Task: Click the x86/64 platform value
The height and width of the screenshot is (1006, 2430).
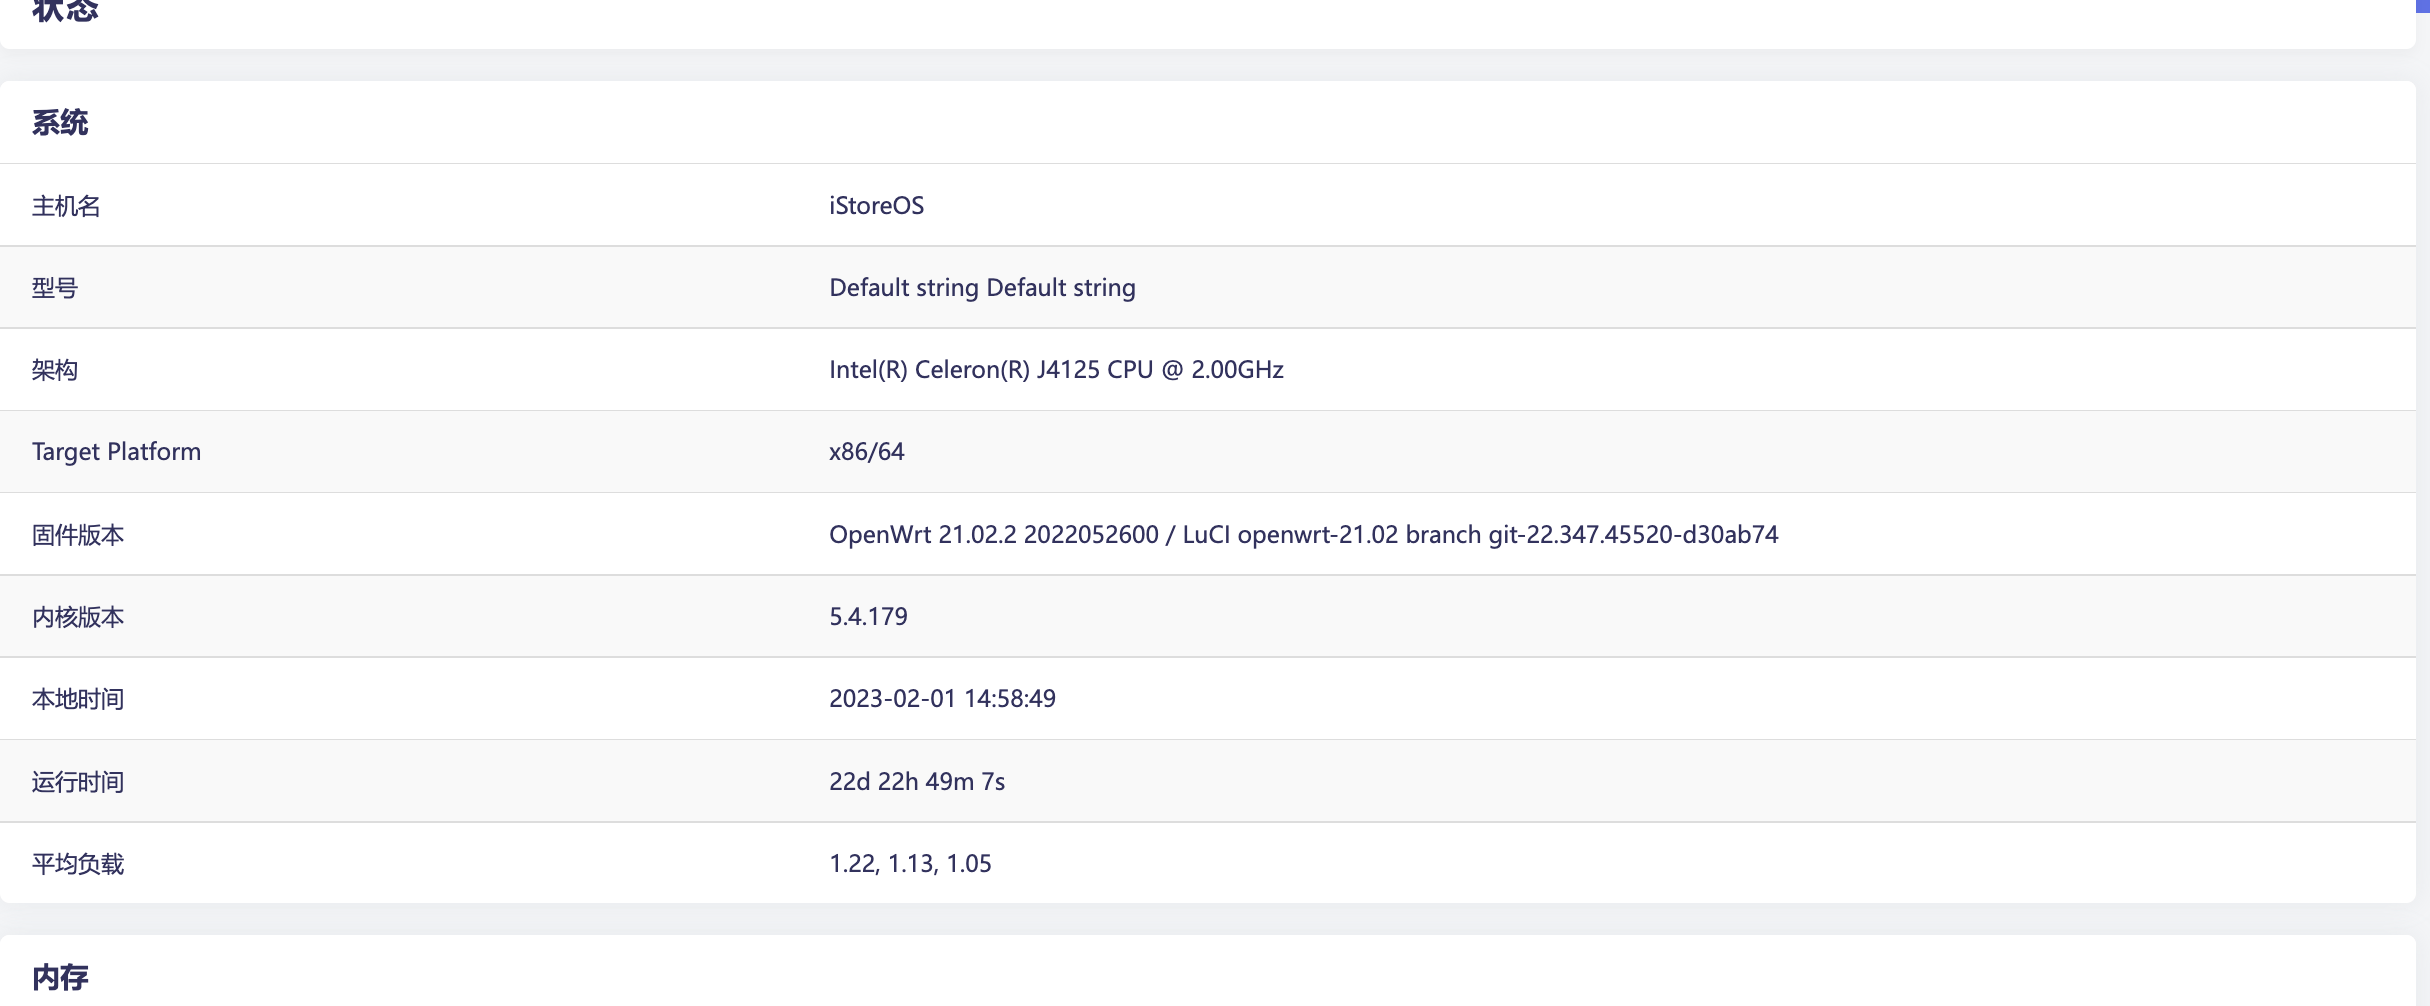Action: tap(866, 452)
